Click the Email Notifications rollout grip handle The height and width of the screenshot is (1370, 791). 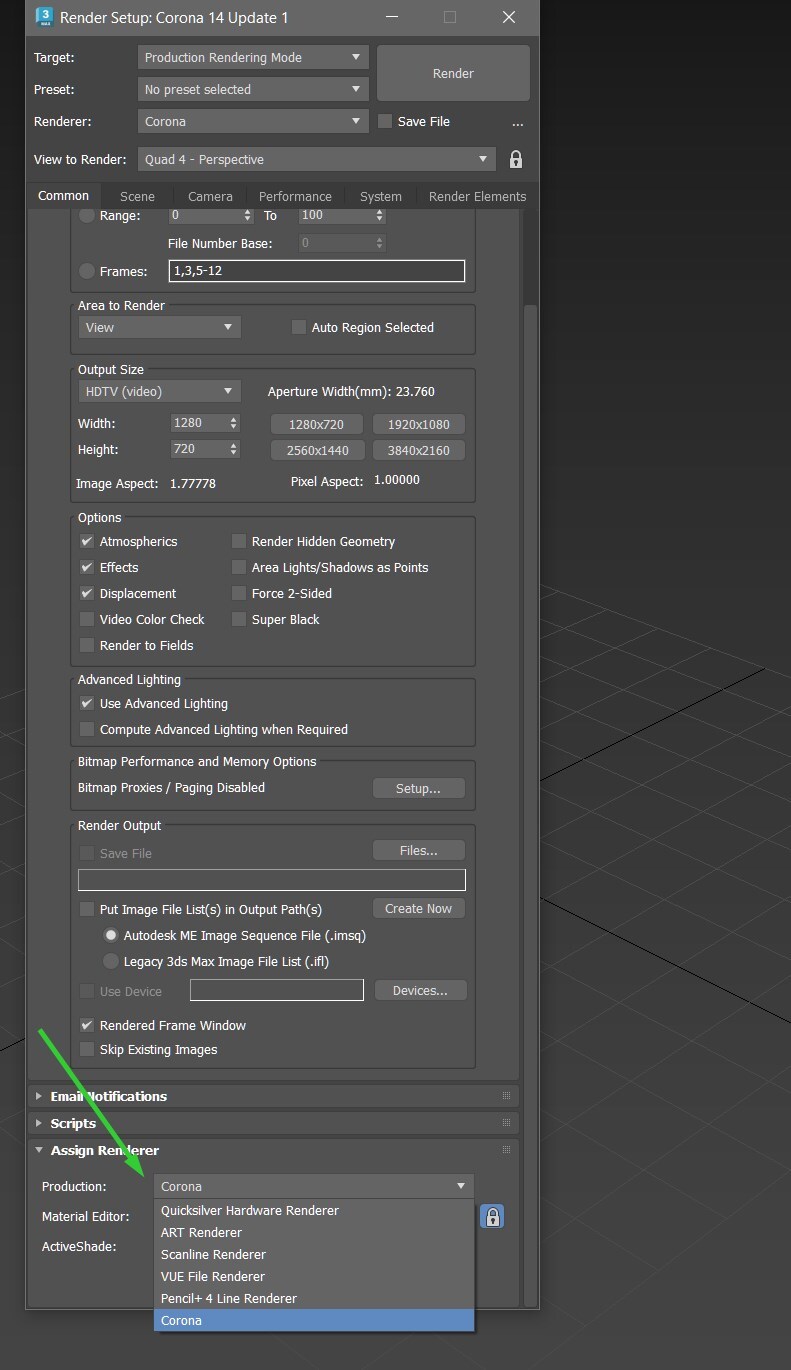coord(506,1096)
